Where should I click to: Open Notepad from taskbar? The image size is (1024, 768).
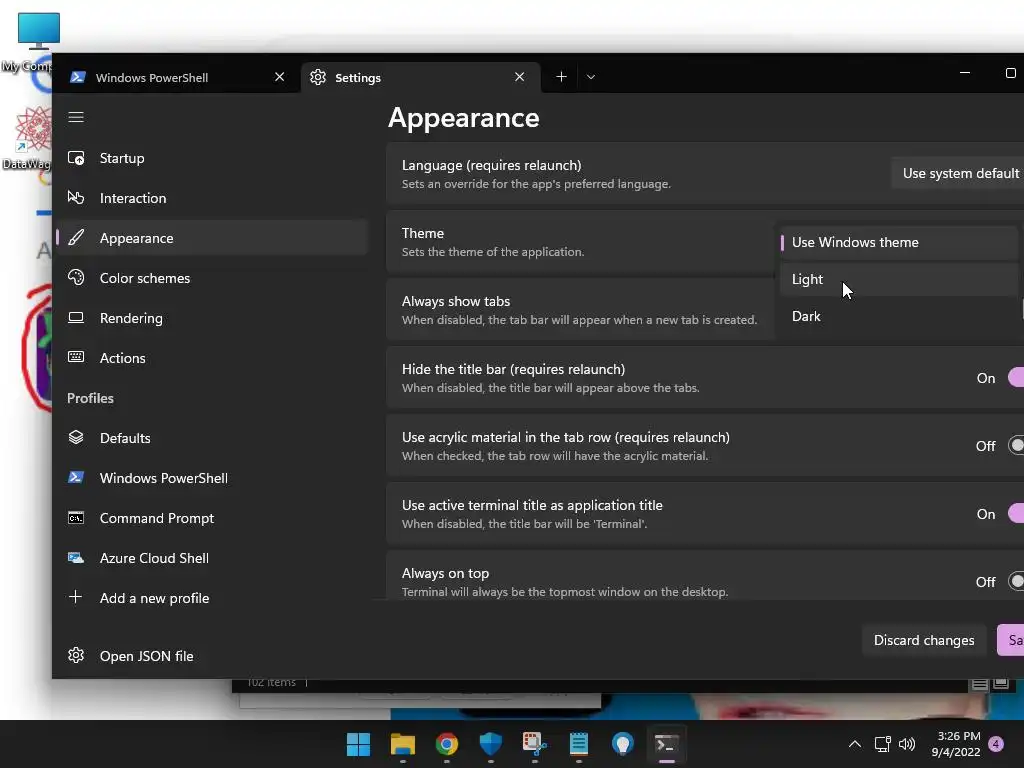pos(579,744)
